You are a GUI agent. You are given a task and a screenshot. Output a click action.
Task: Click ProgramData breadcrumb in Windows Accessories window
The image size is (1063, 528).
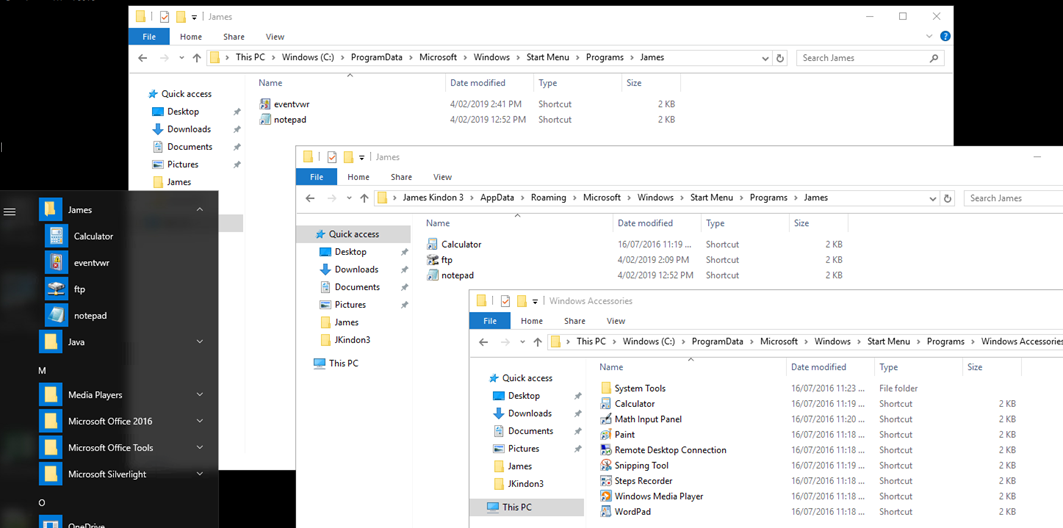click(719, 342)
